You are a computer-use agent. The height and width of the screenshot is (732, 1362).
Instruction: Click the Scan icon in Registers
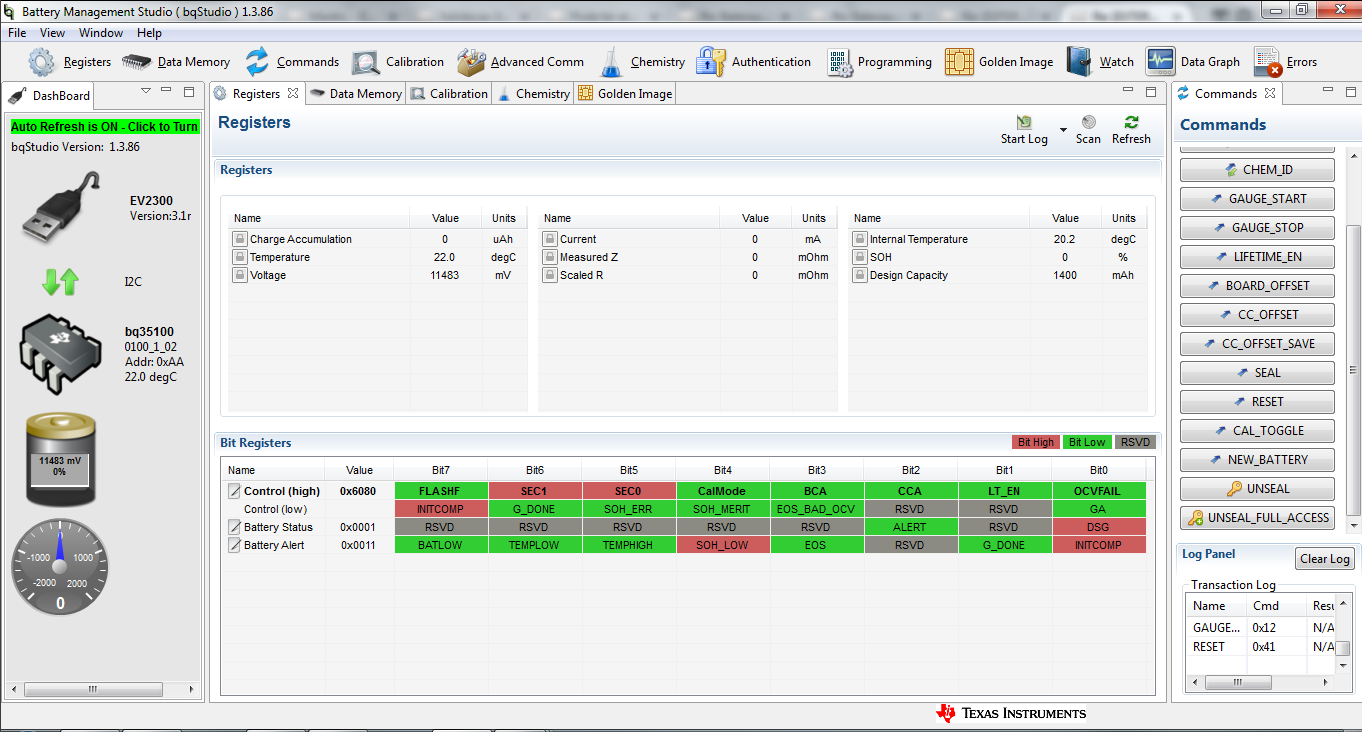(x=1089, y=122)
